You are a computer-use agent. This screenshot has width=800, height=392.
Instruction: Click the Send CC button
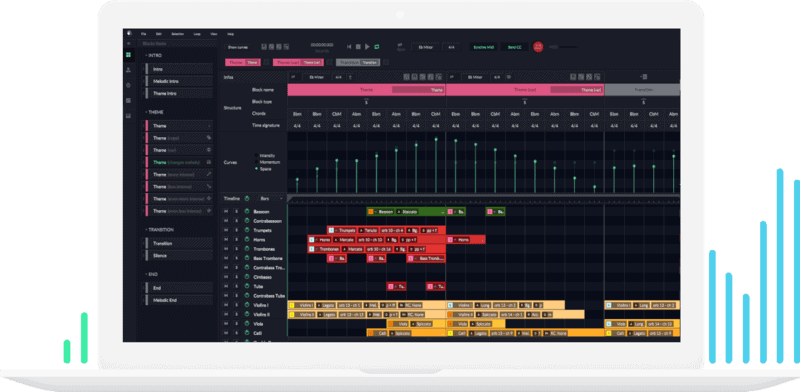click(x=514, y=47)
